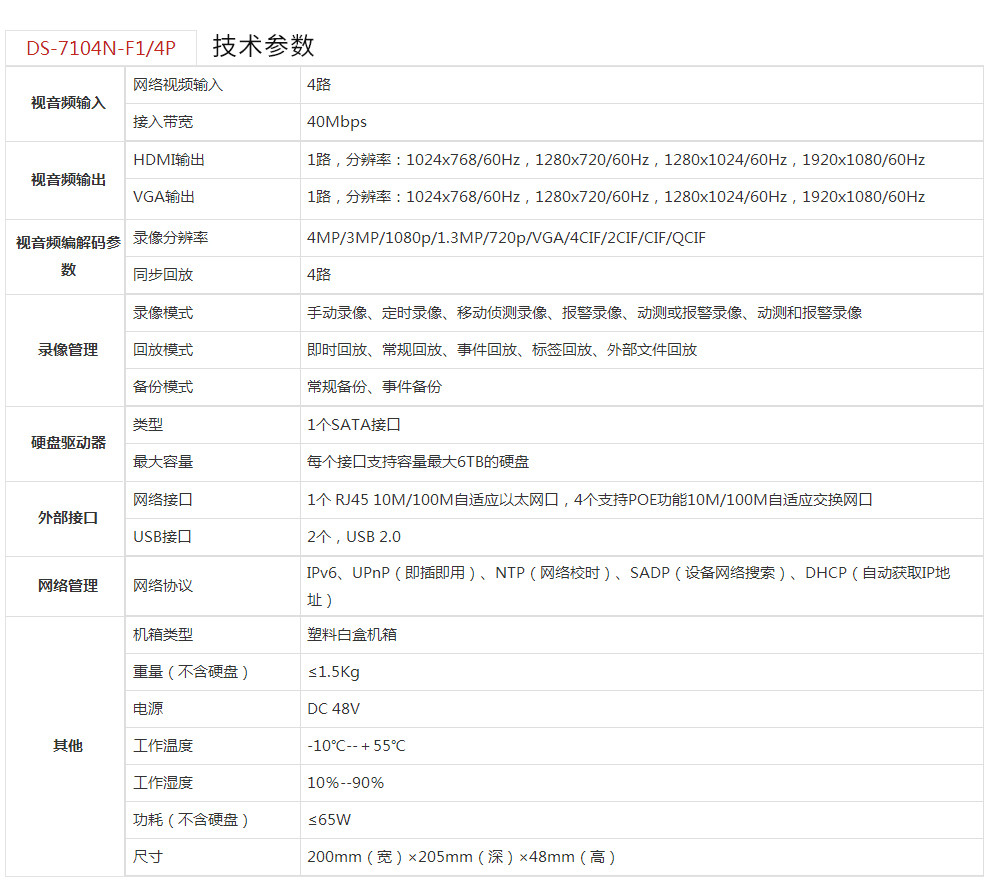The width and height of the screenshot is (990, 894).
Task: Select the 1个 RJ45 10M/100M network port value
Action: pos(590,500)
